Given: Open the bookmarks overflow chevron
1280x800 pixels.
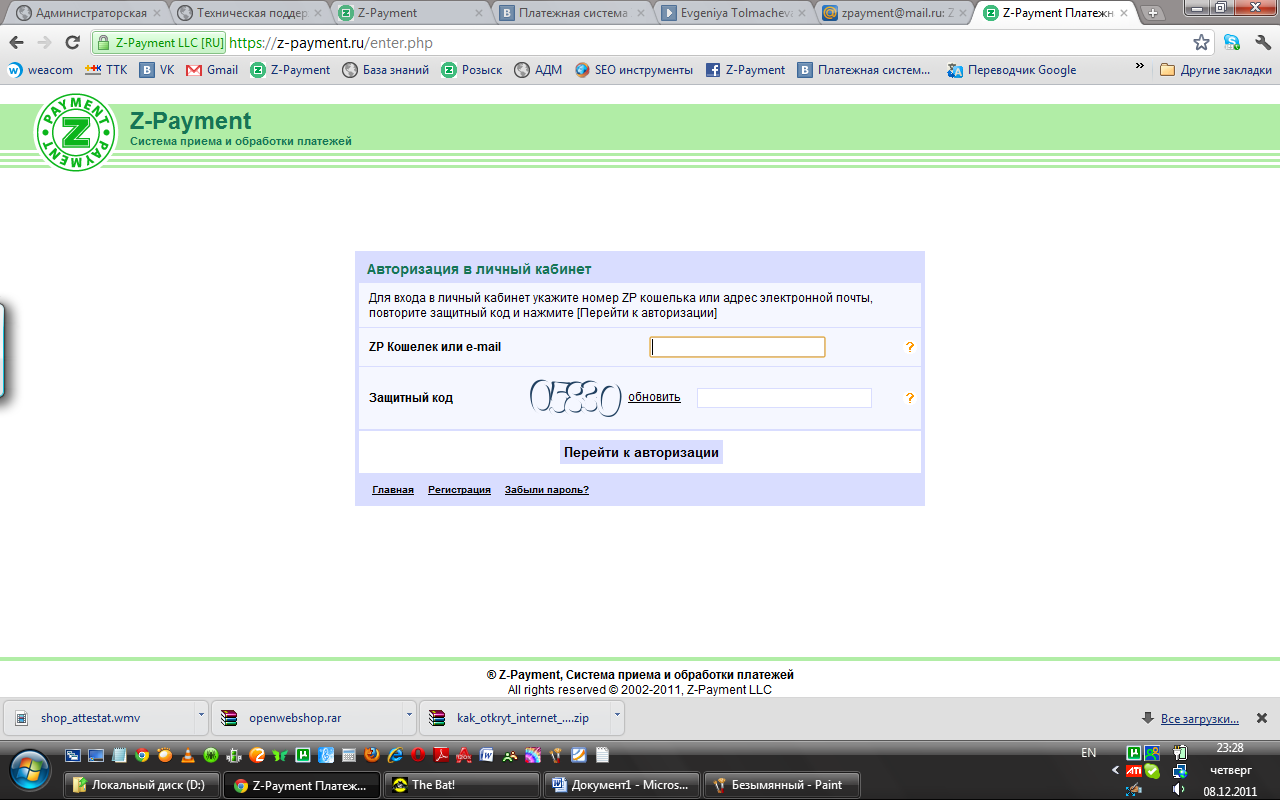Looking at the screenshot, I should point(1139,66).
